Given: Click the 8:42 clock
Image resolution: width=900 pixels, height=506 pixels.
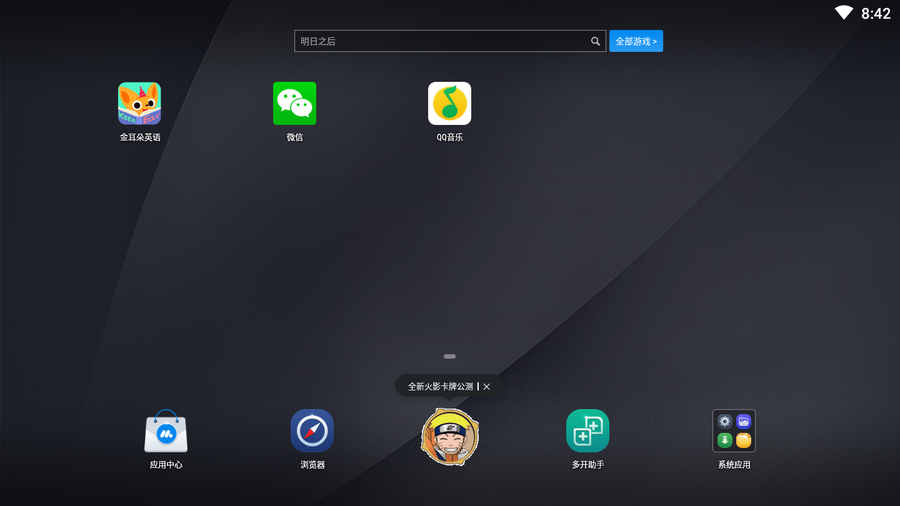Looking at the screenshot, I should tap(876, 13).
